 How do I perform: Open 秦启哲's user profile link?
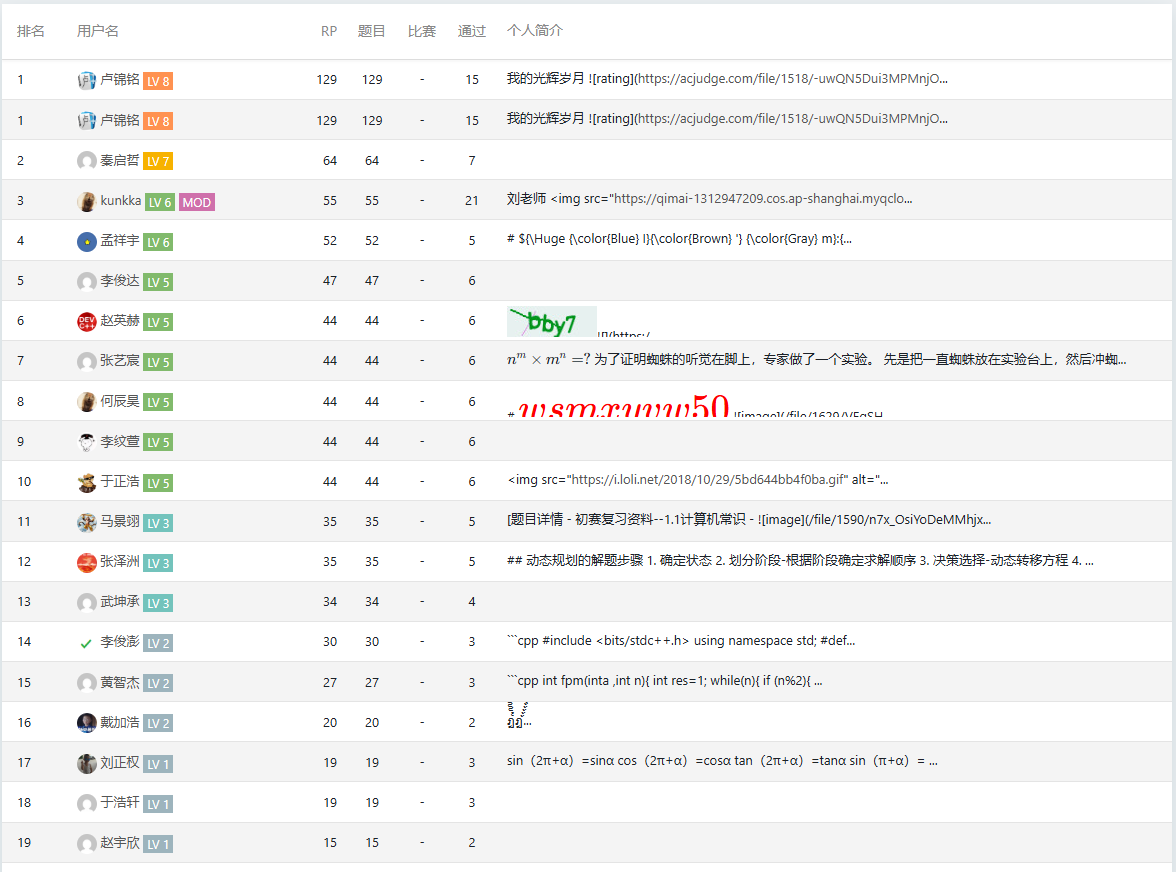(120, 161)
